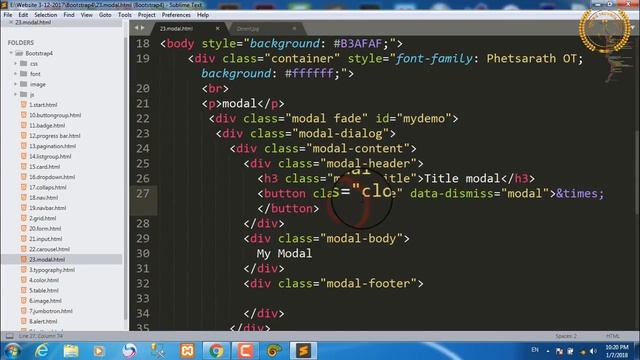
Task: Launch Internet Explorer from taskbar
Action: pos(42,351)
